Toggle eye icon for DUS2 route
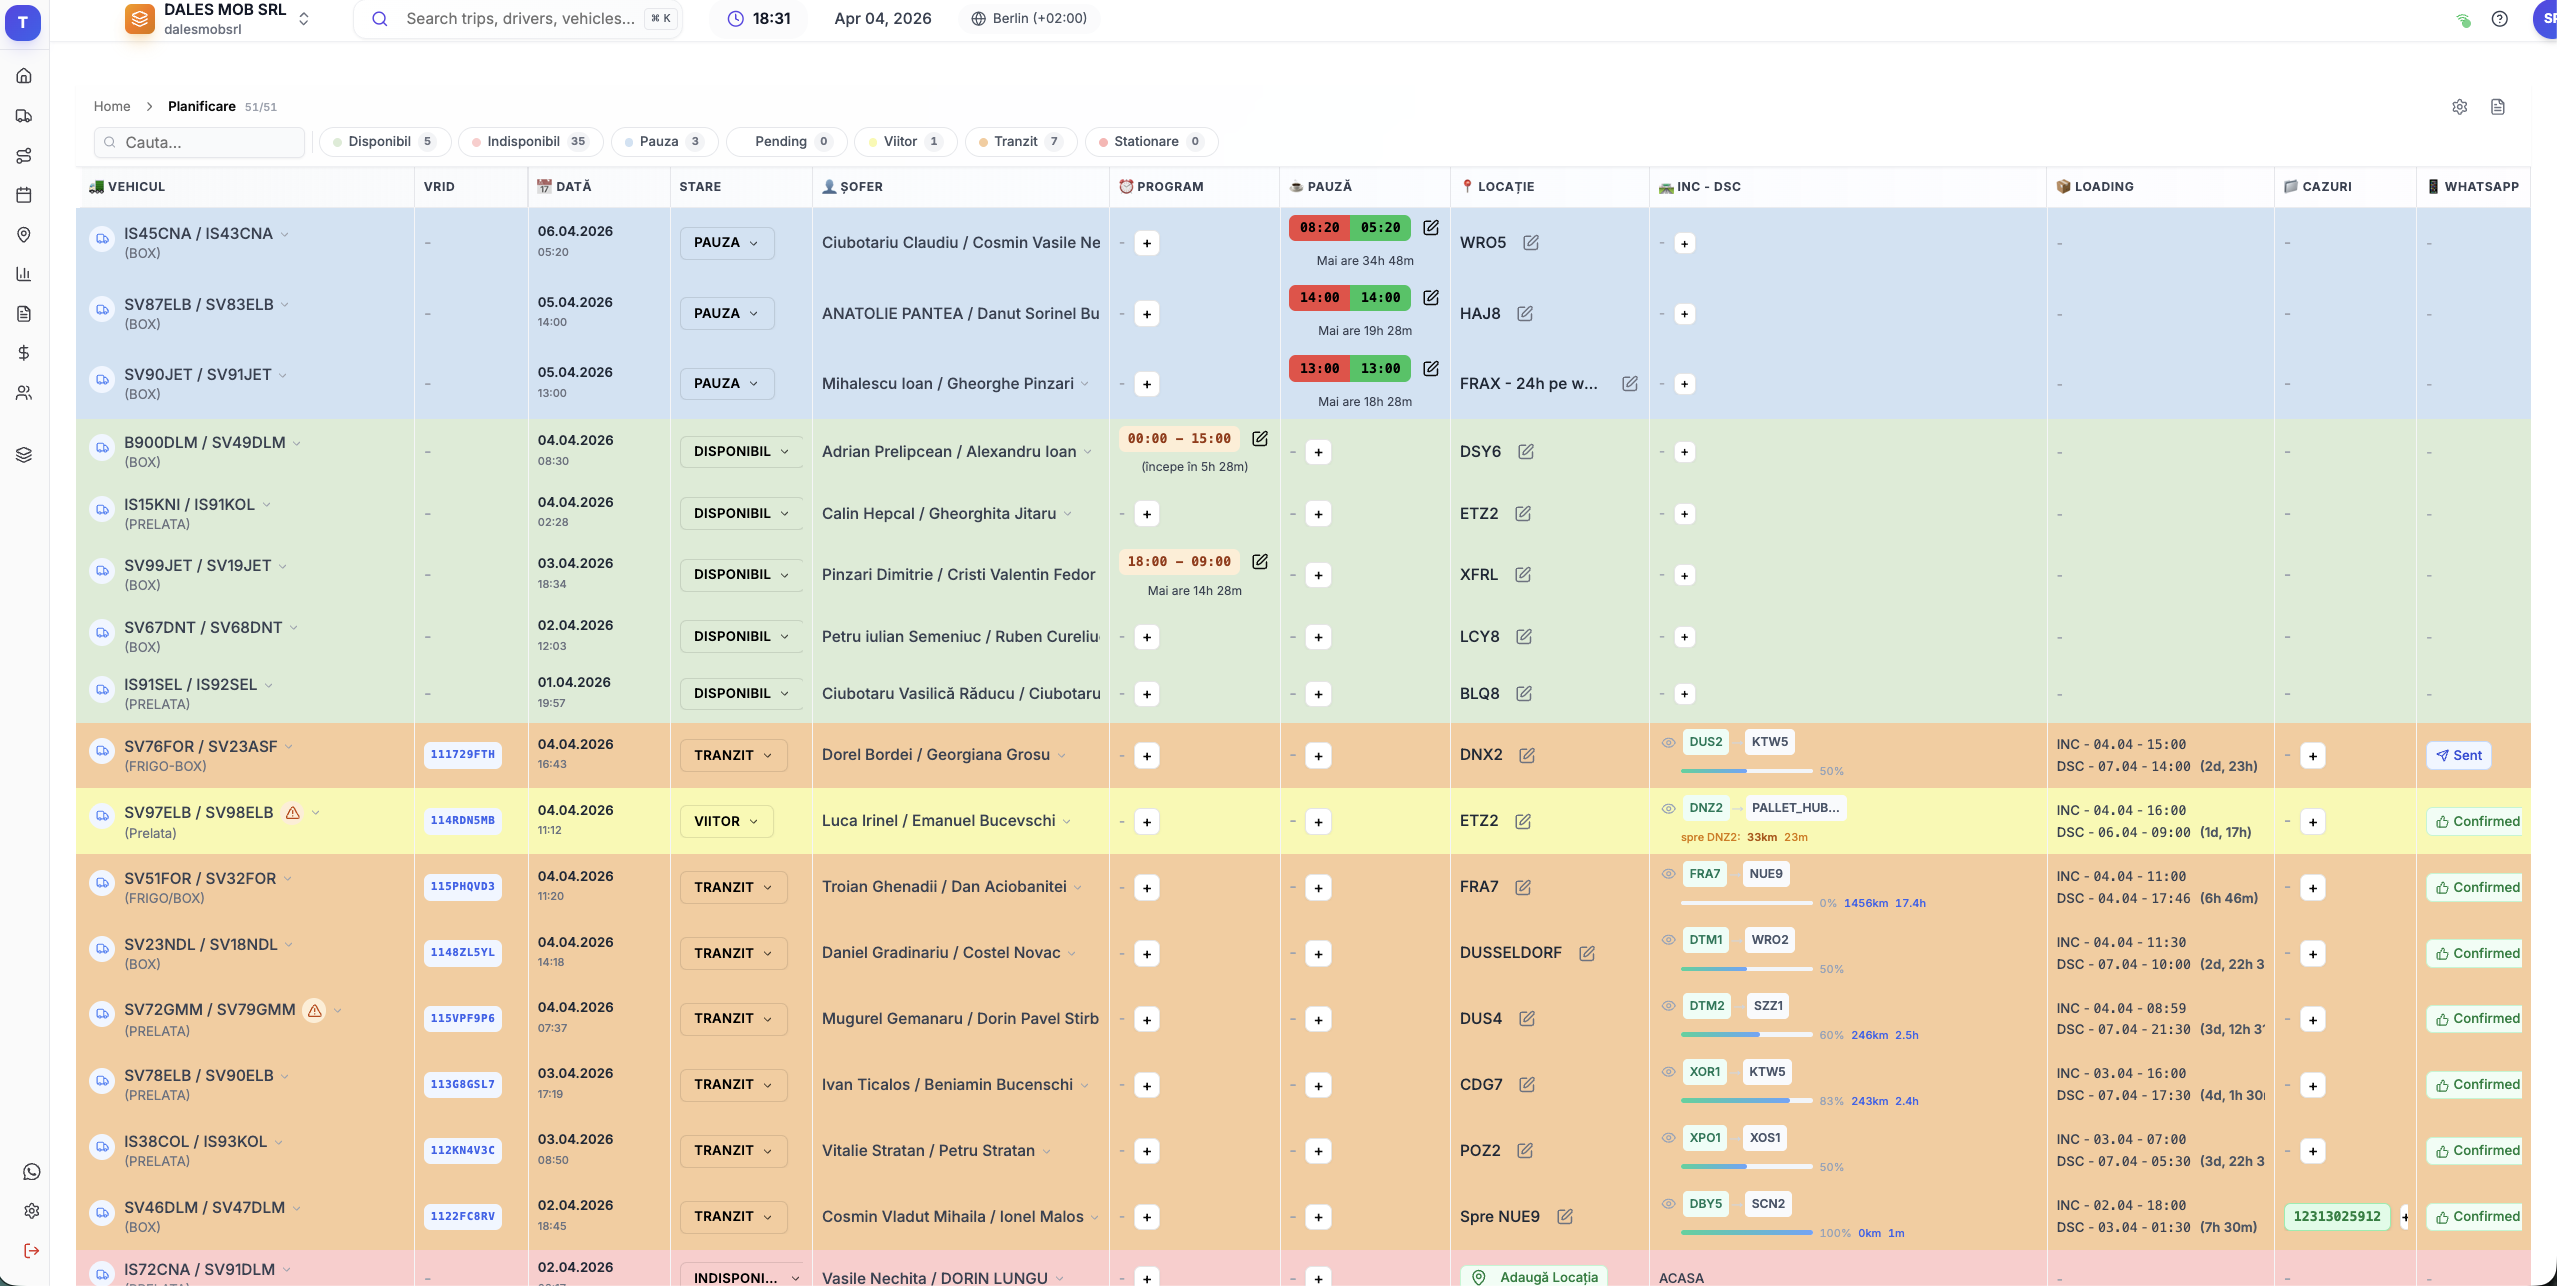The width and height of the screenshot is (2557, 1286). (x=1668, y=742)
